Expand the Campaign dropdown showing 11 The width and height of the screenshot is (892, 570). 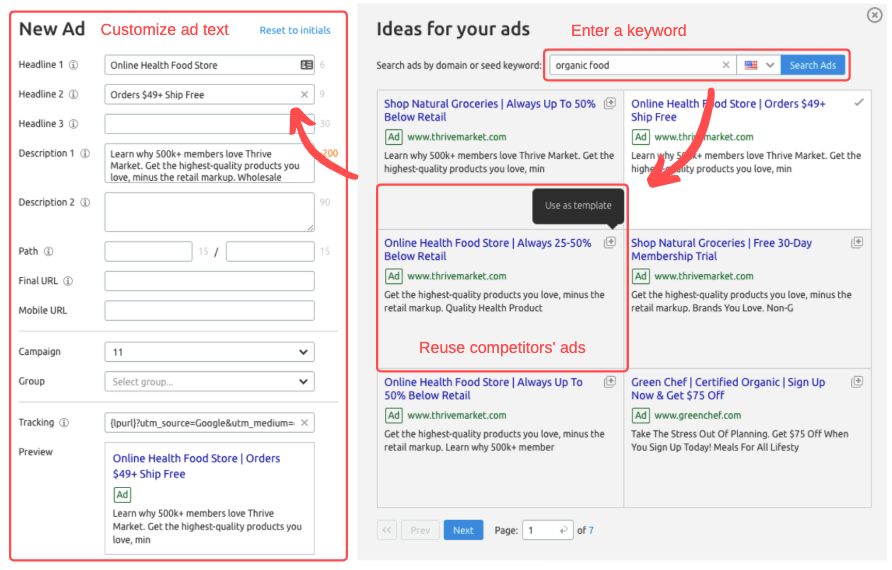point(209,352)
